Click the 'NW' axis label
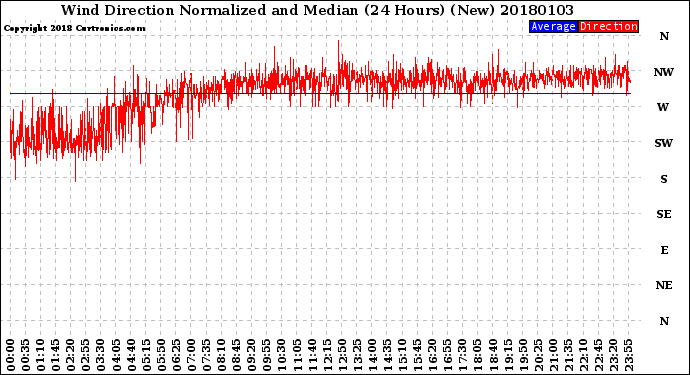The width and height of the screenshot is (690, 375). click(664, 72)
